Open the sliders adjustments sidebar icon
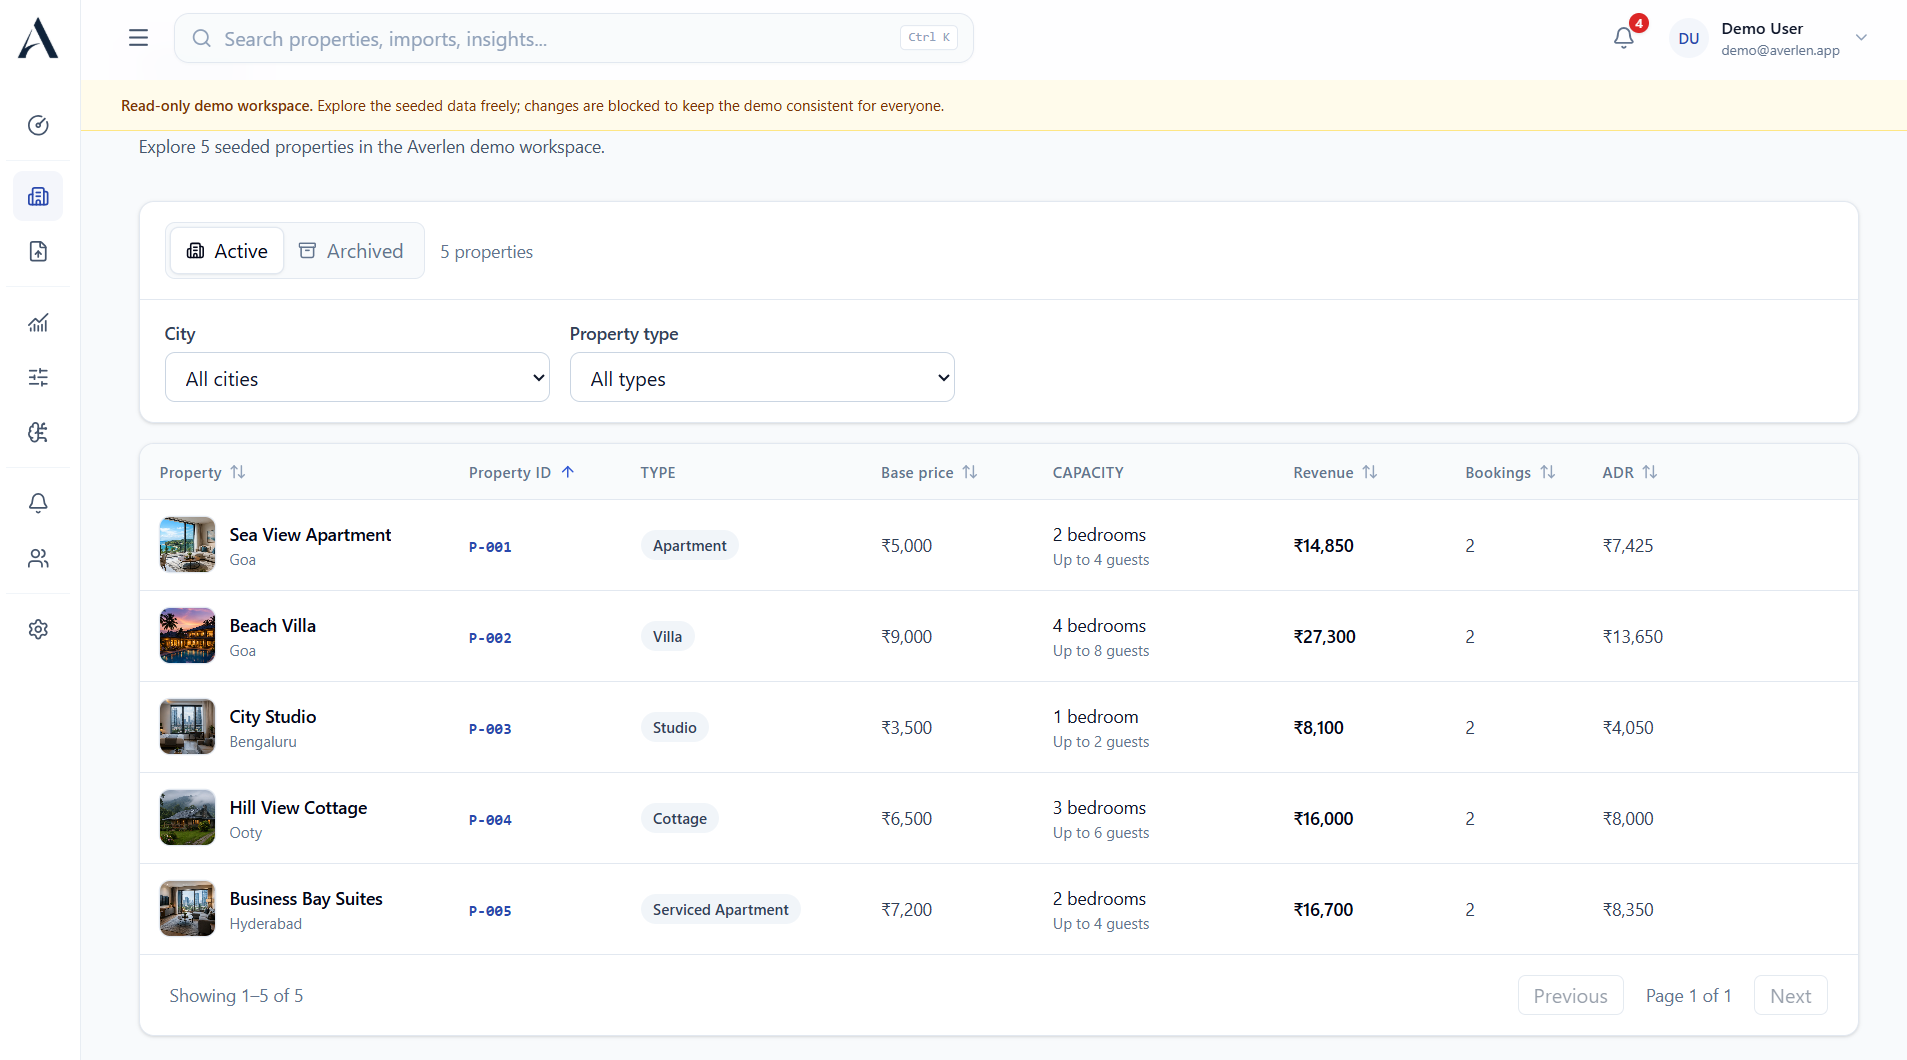This screenshot has height=1060, width=1907. [38, 377]
